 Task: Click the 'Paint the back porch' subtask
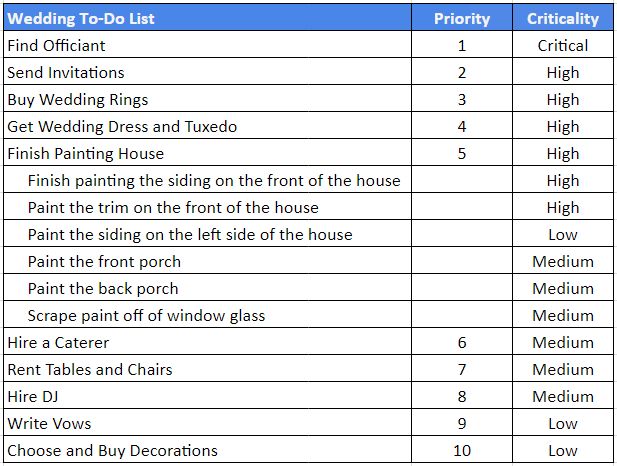pos(207,288)
